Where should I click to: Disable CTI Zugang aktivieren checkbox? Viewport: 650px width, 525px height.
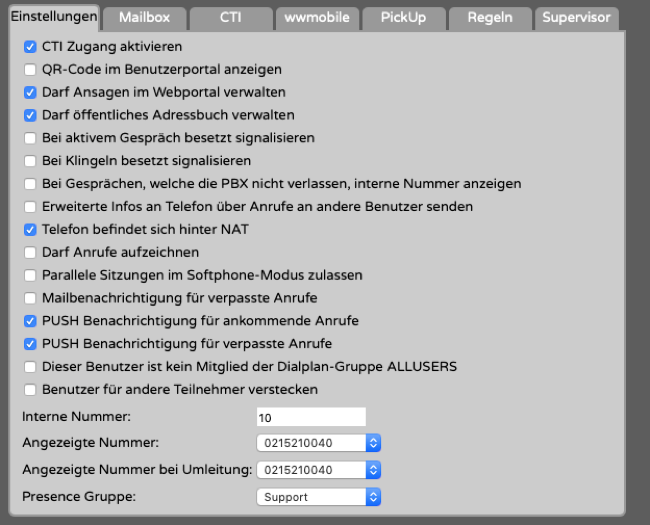[x=30, y=47]
